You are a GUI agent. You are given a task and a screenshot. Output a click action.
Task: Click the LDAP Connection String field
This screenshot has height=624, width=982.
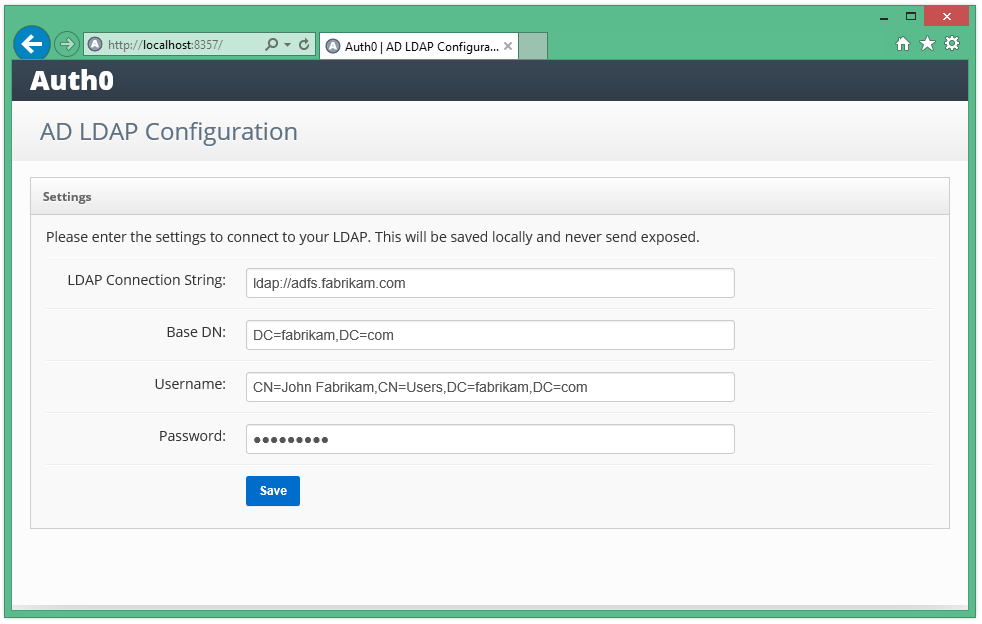click(490, 283)
